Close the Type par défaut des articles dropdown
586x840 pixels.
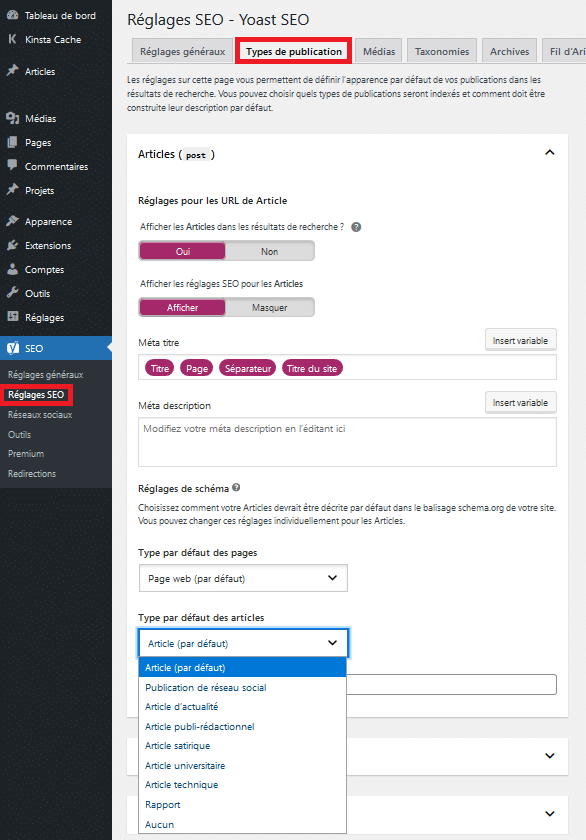click(x=243, y=643)
